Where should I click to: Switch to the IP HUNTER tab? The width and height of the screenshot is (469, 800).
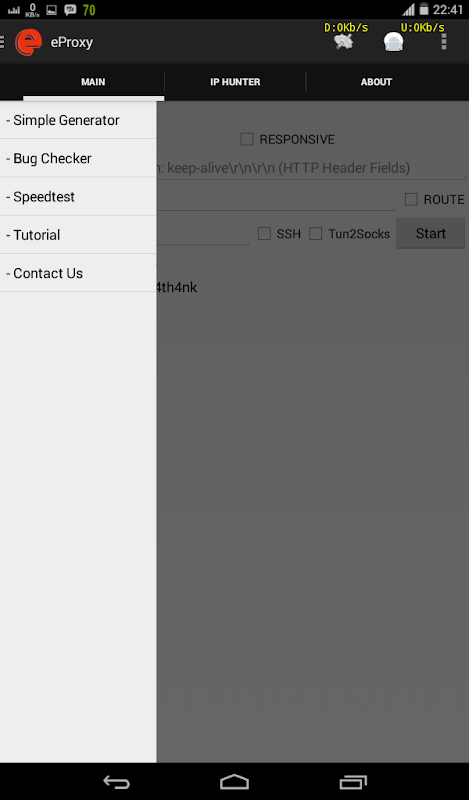(x=235, y=82)
